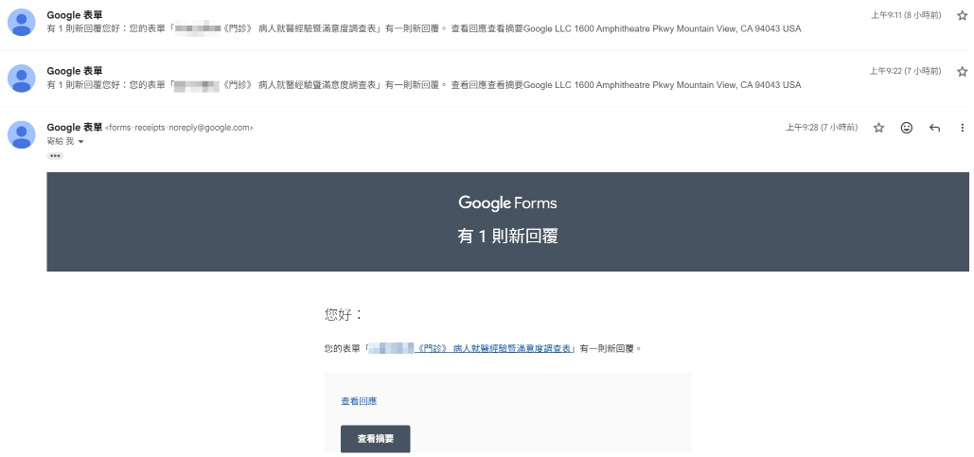The image size is (974, 457).
Task: Click sender avatar of the open 上午9:28 email
Action: tap(21, 135)
